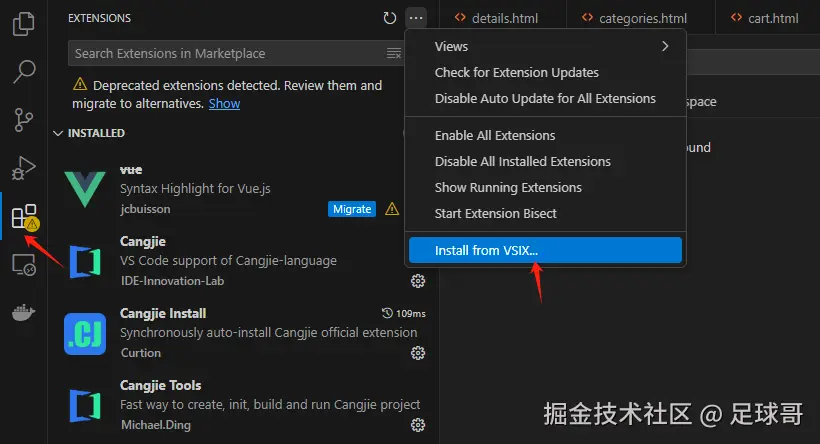Image resolution: width=820 pixels, height=444 pixels.
Task: Open the Cangjie extension gear settings
Action: click(x=418, y=281)
